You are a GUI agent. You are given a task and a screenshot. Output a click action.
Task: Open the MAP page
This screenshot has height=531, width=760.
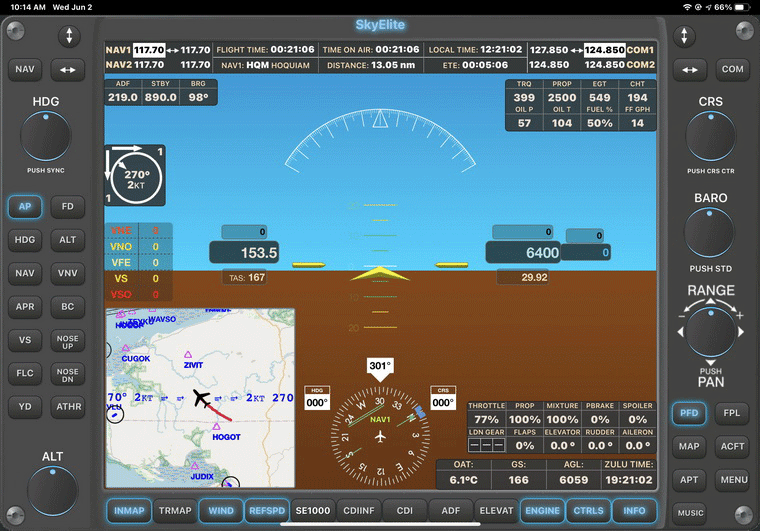tap(689, 446)
